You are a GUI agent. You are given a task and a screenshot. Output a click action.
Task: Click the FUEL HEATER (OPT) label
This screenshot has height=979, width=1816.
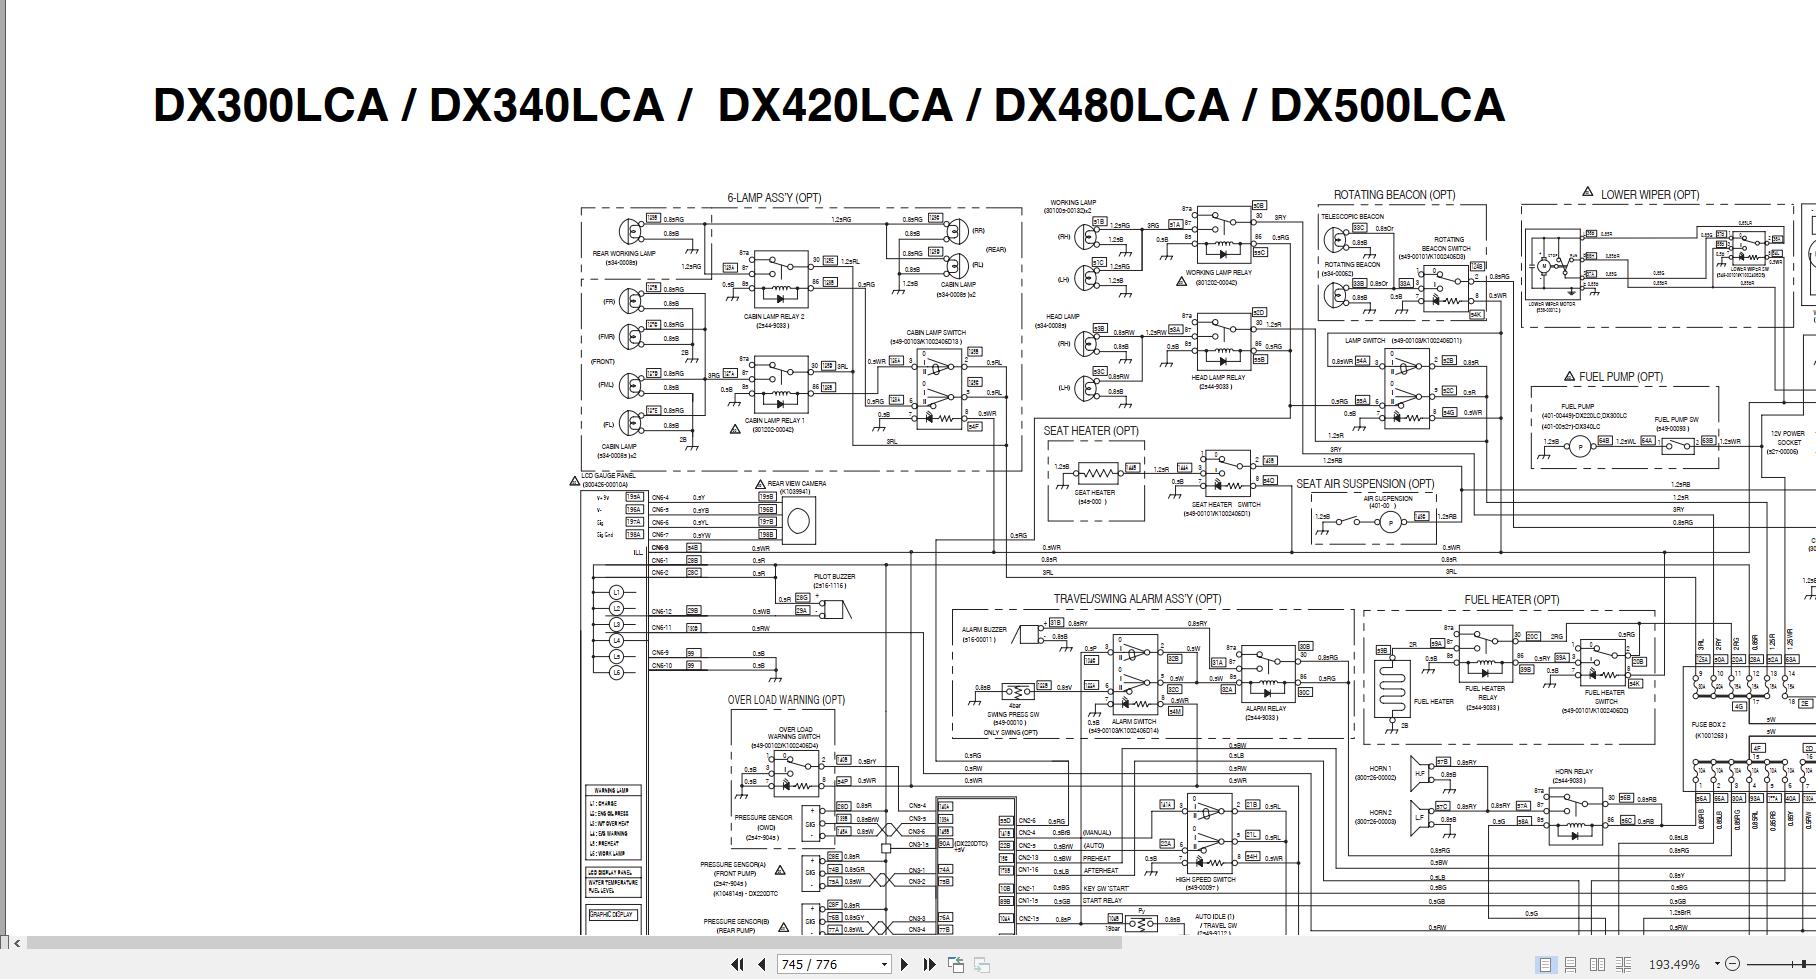[1511, 600]
